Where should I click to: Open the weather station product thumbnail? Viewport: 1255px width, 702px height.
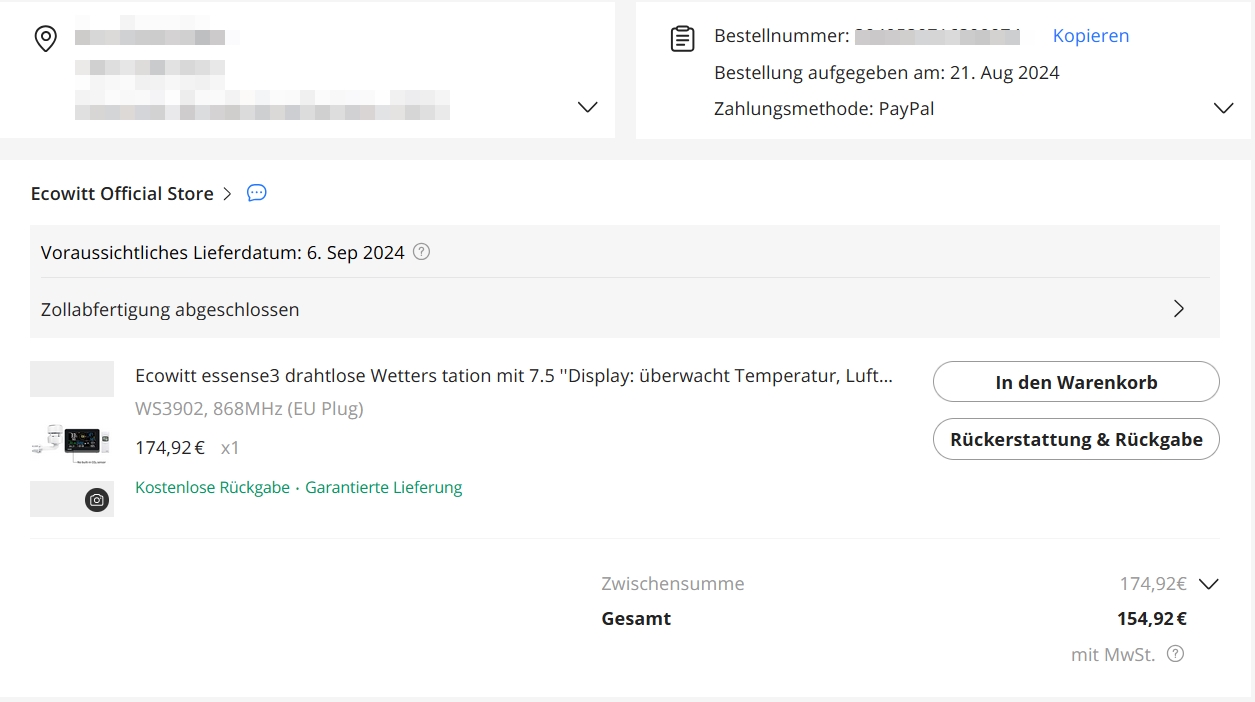click(x=72, y=441)
